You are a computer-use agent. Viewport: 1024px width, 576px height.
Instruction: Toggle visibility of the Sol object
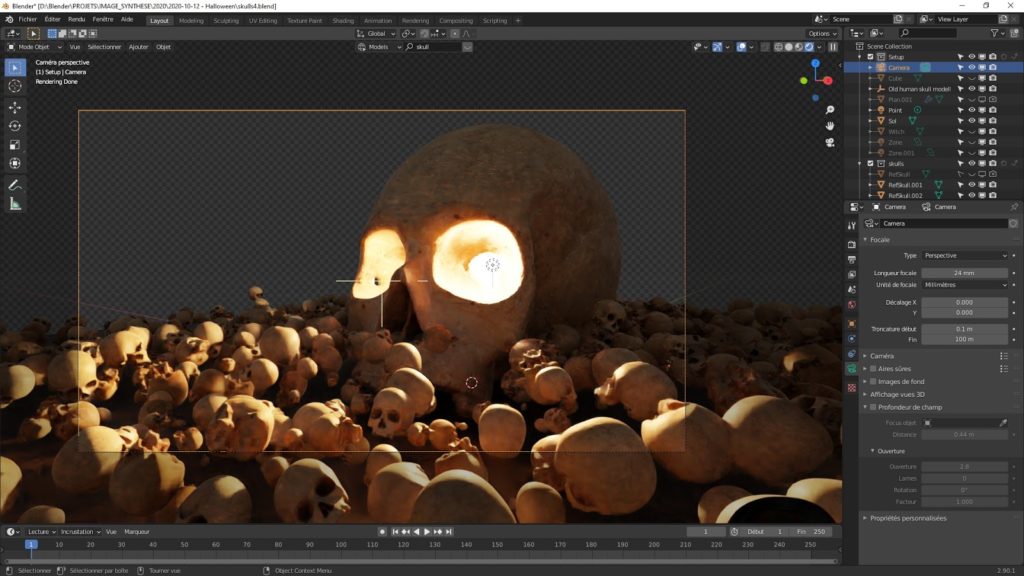pos(972,121)
